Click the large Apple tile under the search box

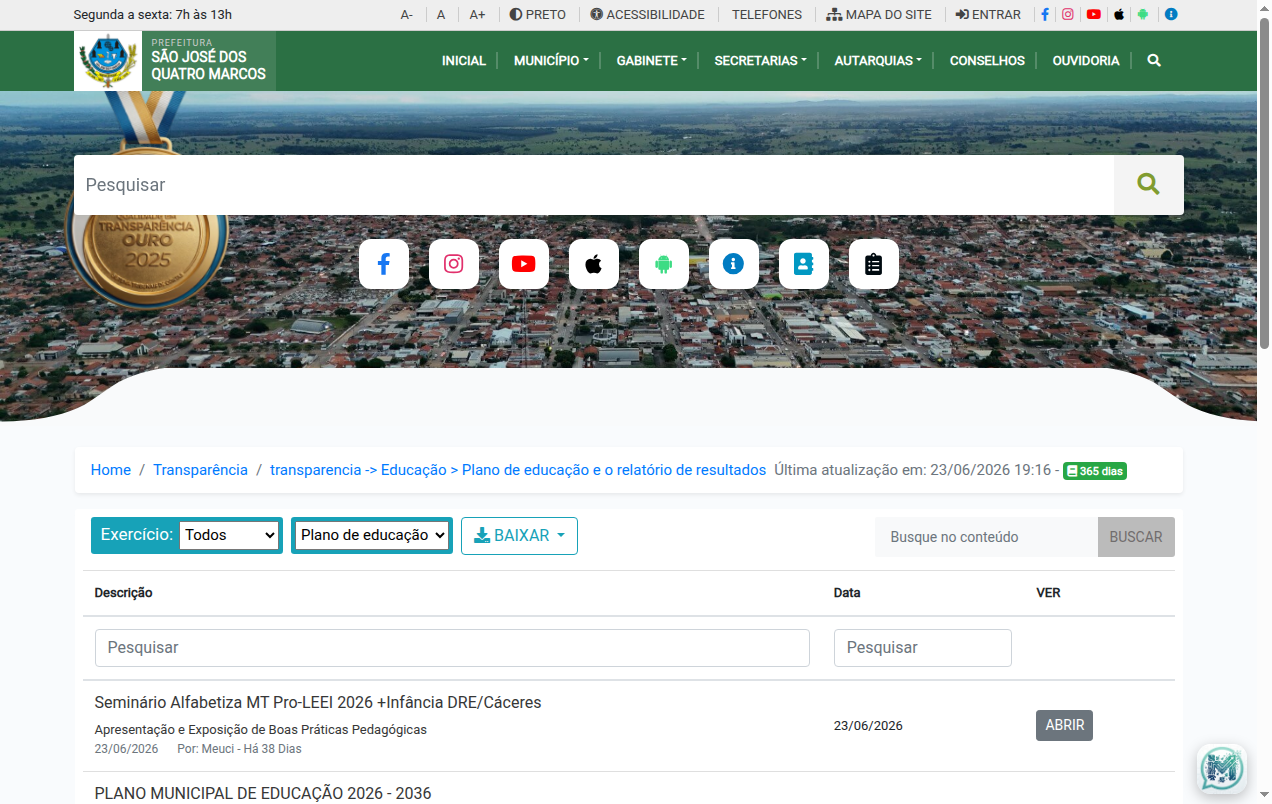(594, 264)
